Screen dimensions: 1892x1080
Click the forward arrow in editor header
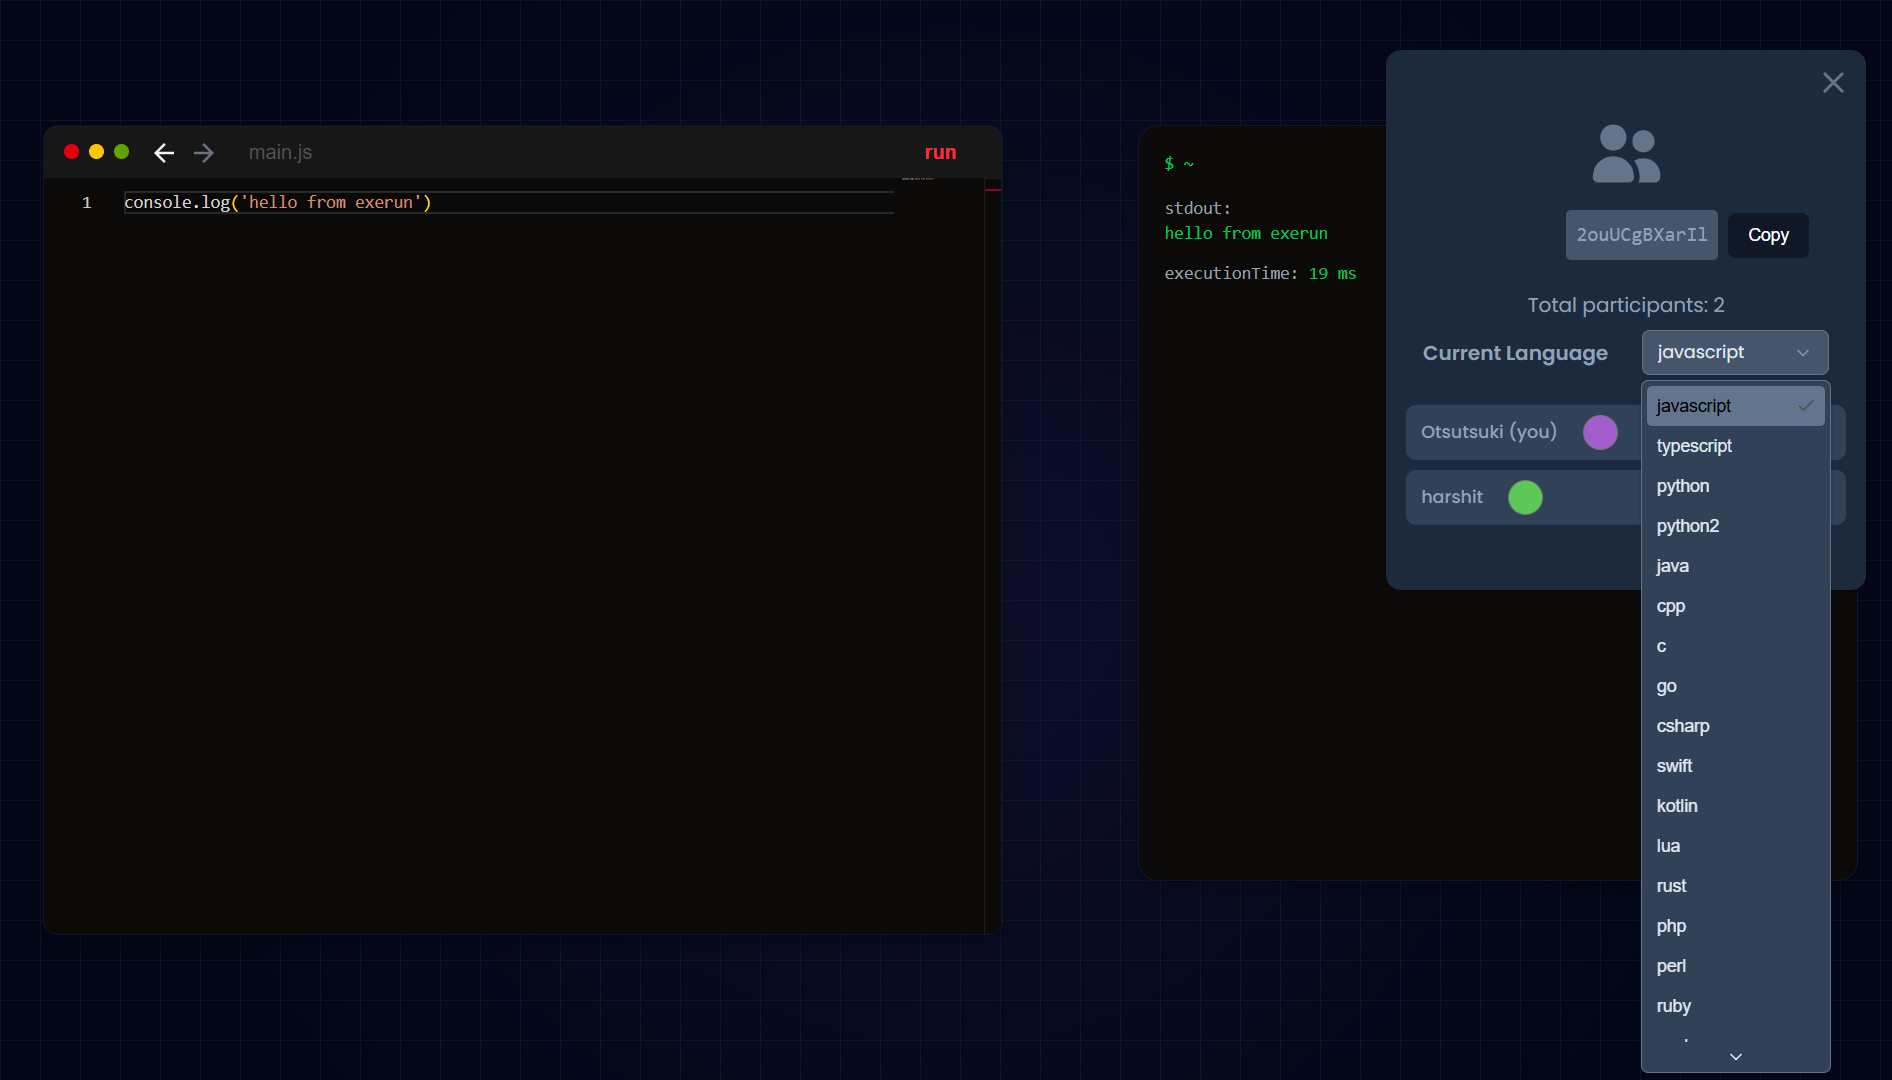pyautogui.click(x=204, y=153)
